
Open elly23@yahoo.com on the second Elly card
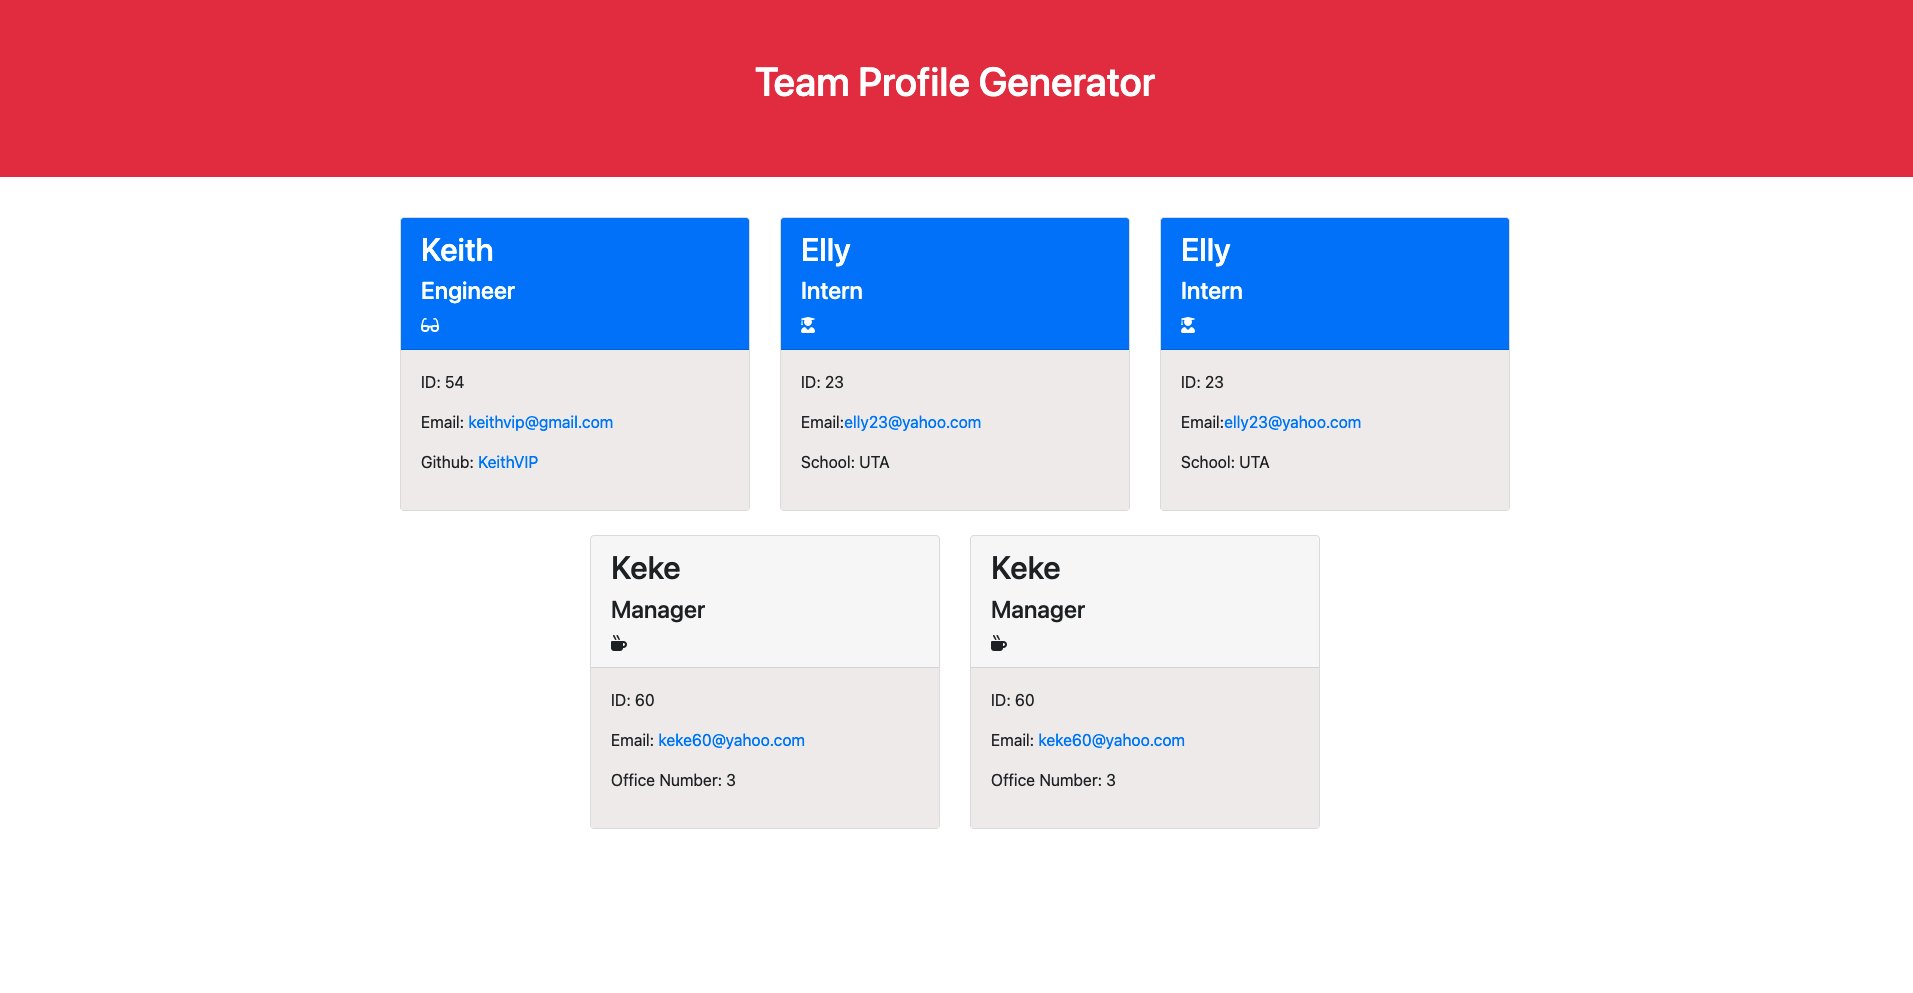coord(1292,422)
